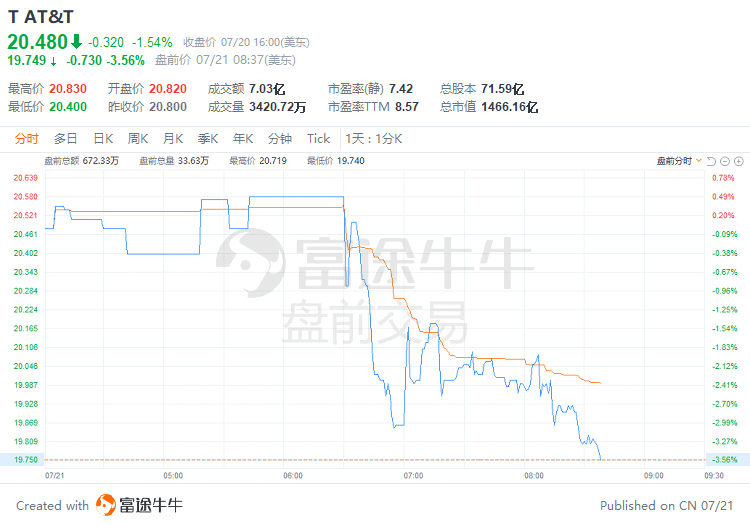The image size is (750, 526).
Task: Click the 08:00 time axis marker
Action: click(x=534, y=476)
